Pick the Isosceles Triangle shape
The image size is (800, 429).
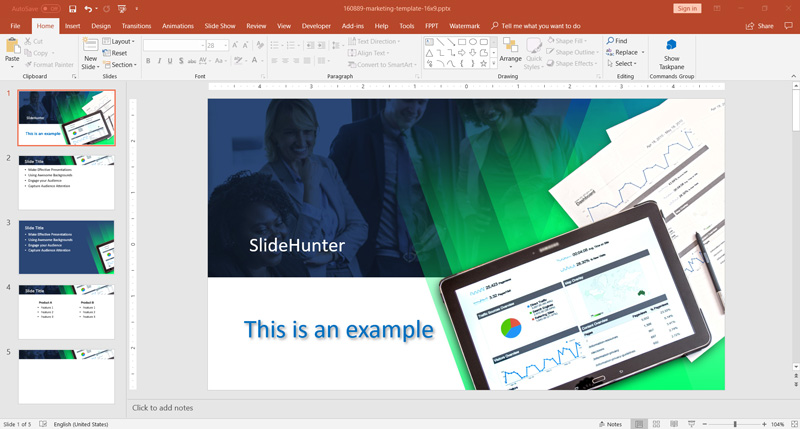tap(429, 53)
